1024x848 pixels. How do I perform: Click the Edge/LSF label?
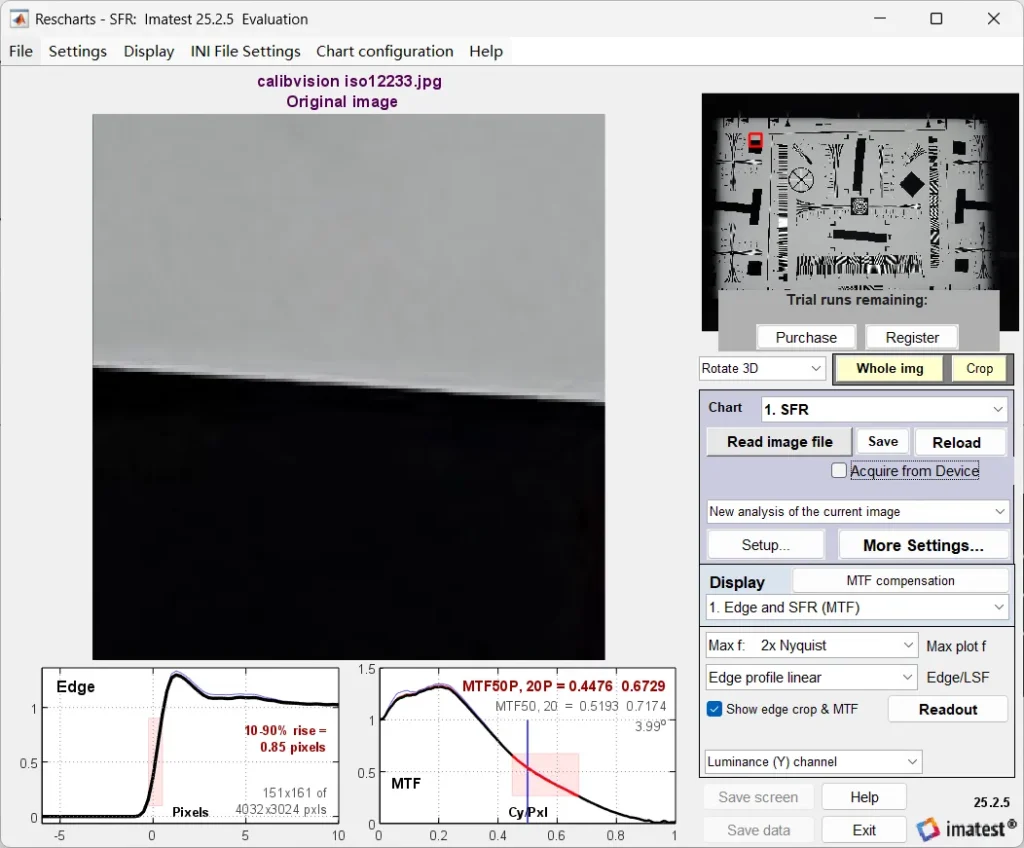(x=957, y=678)
